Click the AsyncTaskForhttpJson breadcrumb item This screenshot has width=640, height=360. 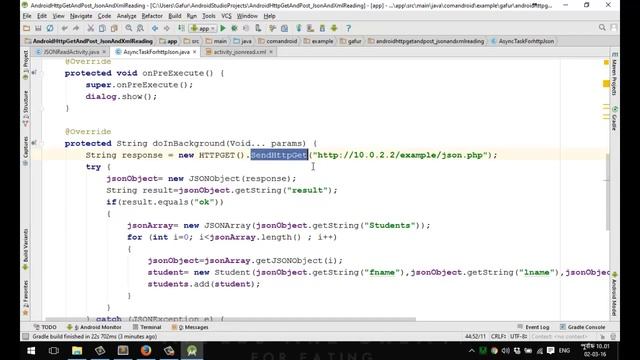(x=522, y=41)
